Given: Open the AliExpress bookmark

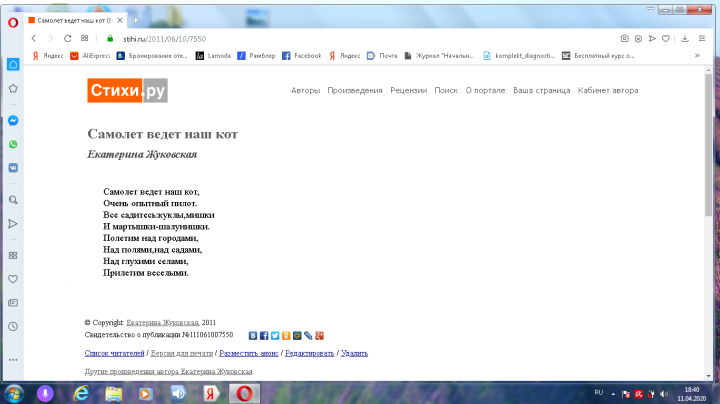Looking at the screenshot, I should click(90, 56).
